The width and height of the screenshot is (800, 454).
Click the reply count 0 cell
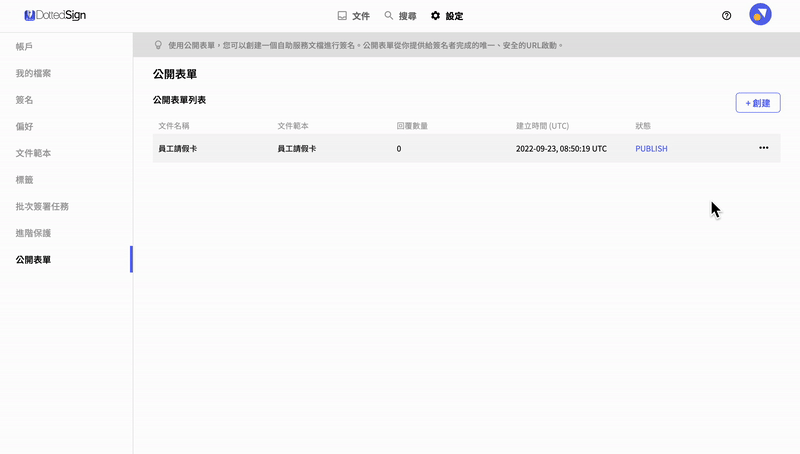pyautogui.click(x=399, y=148)
